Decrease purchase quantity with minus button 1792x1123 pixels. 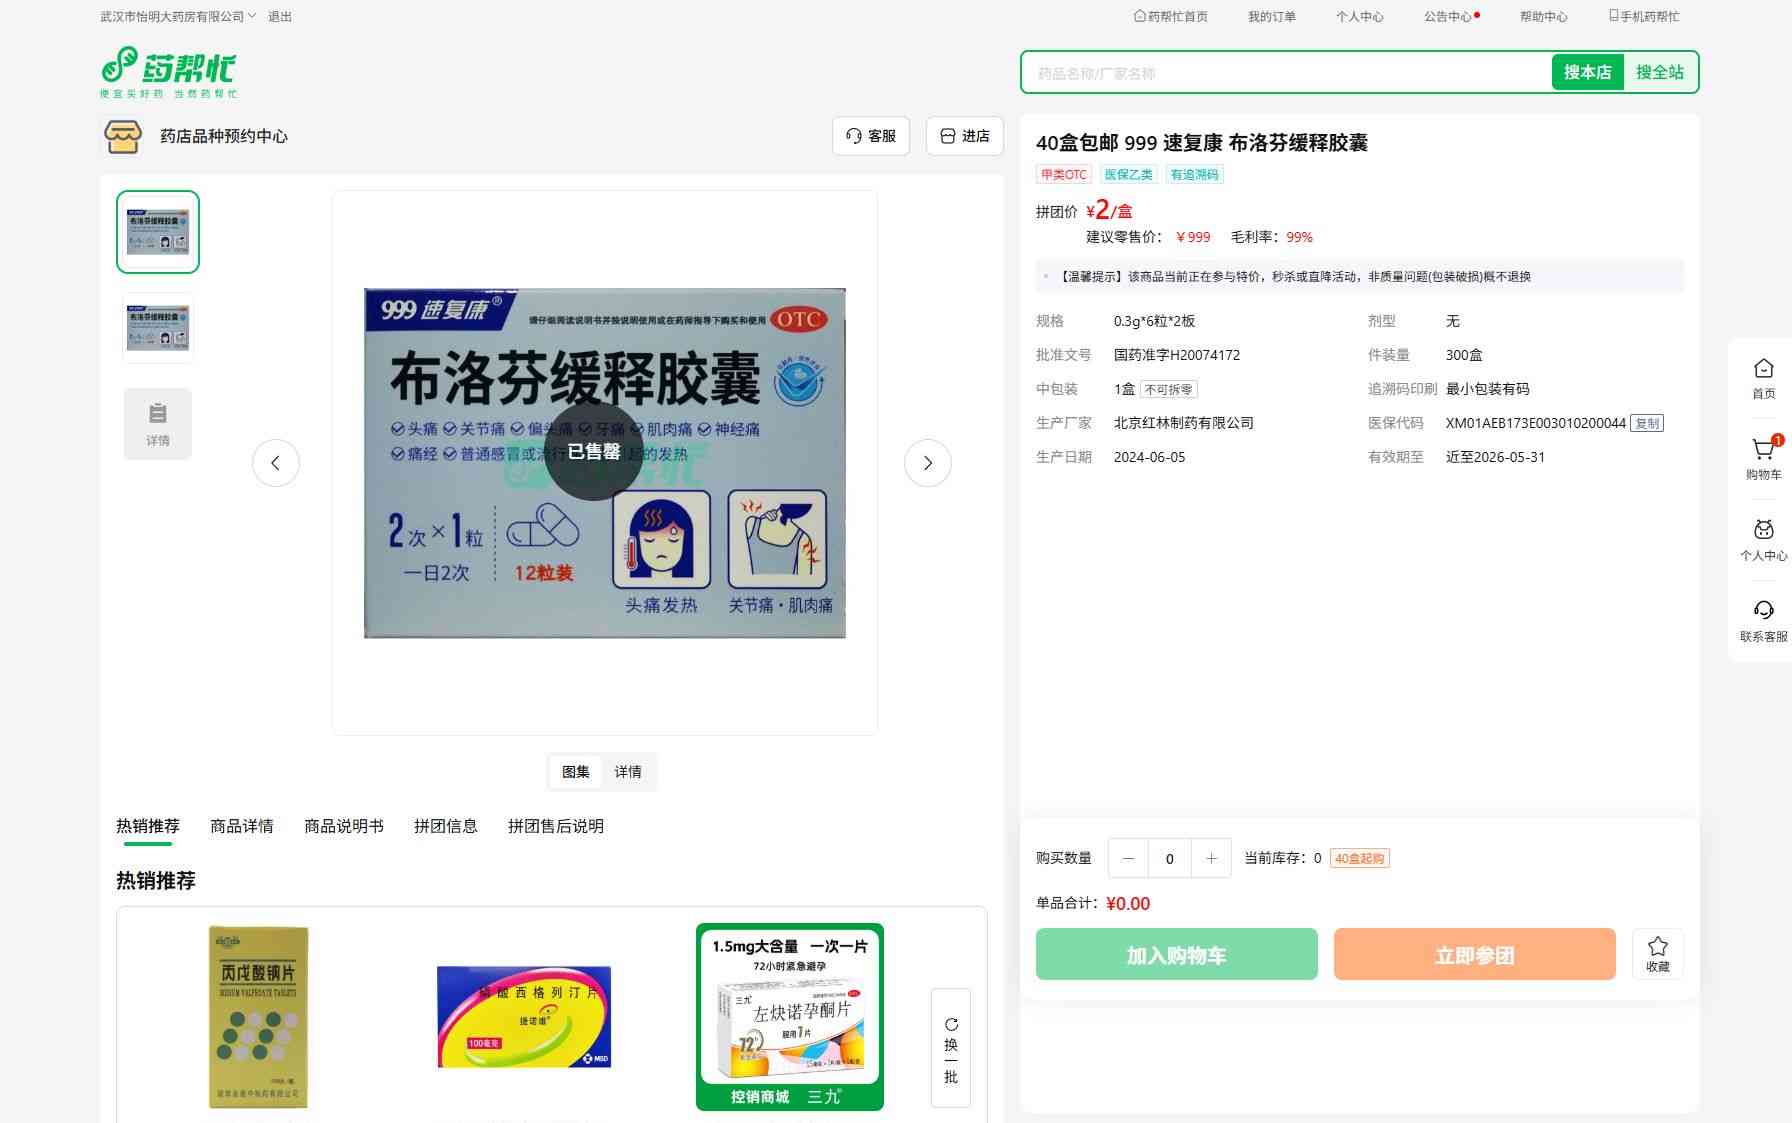[x=1128, y=858]
